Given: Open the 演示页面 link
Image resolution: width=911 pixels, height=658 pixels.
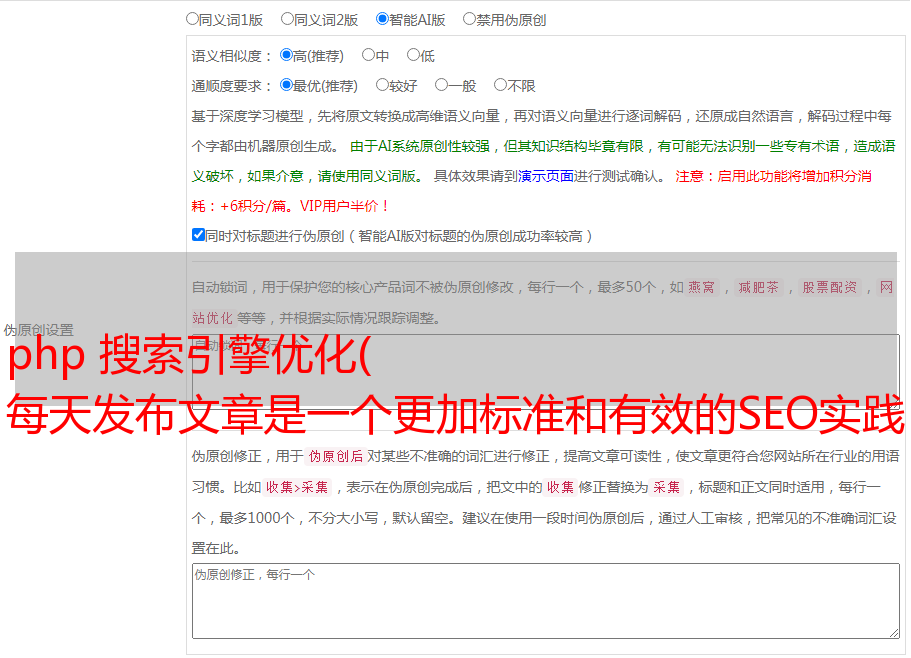Looking at the screenshot, I should (546, 176).
